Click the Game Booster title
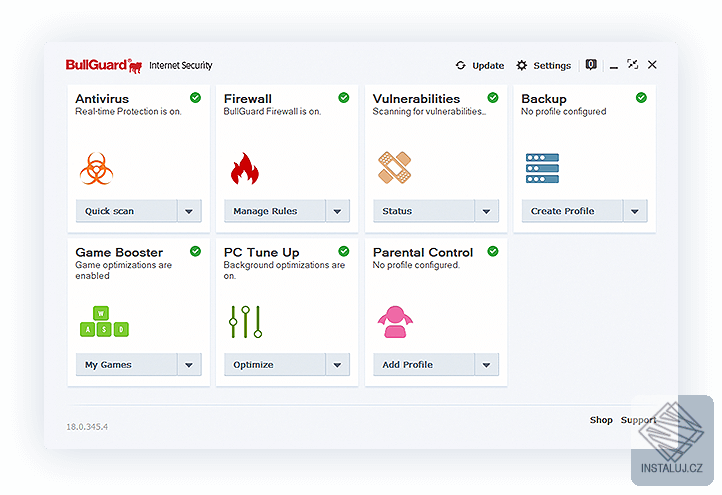This screenshot has height=495, width=722. (x=119, y=252)
